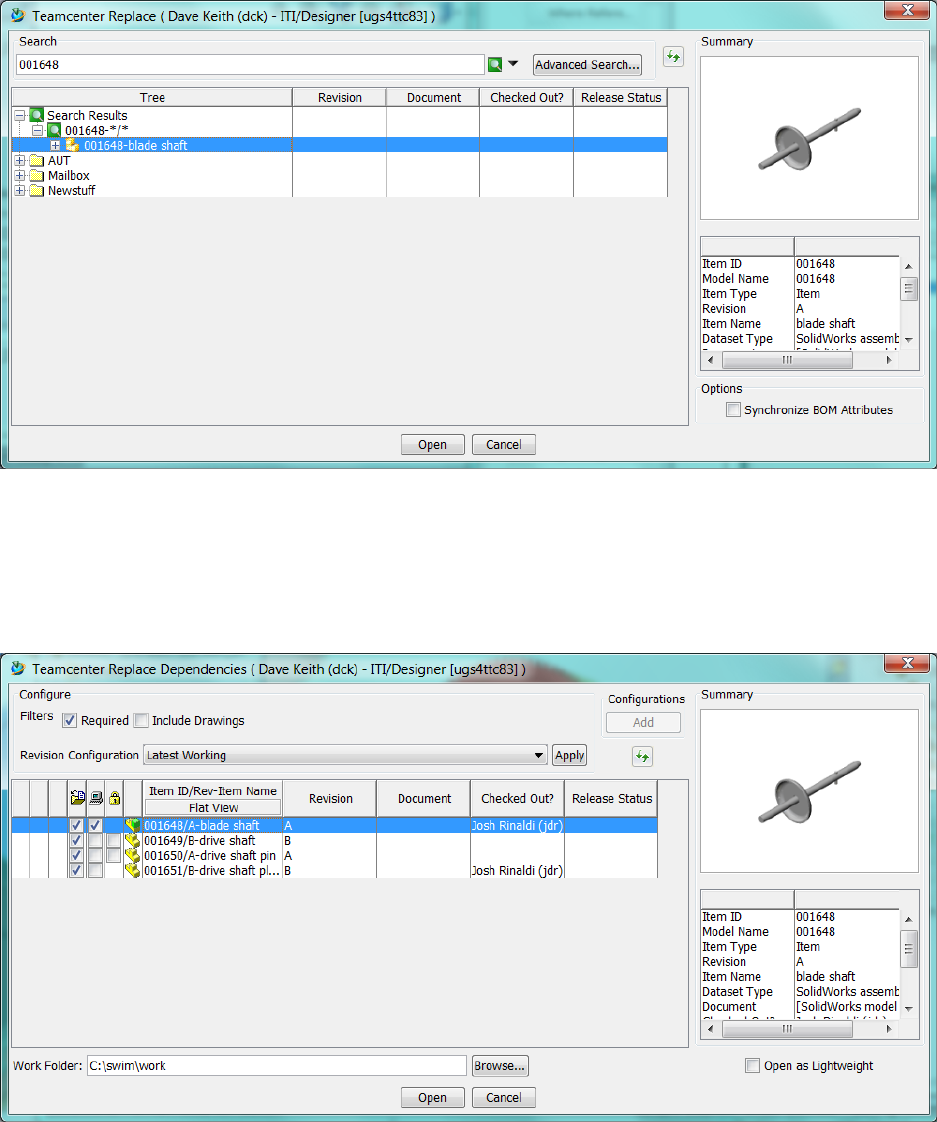
Task: Open the search type dropdown arrow
Action: [x=513, y=64]
